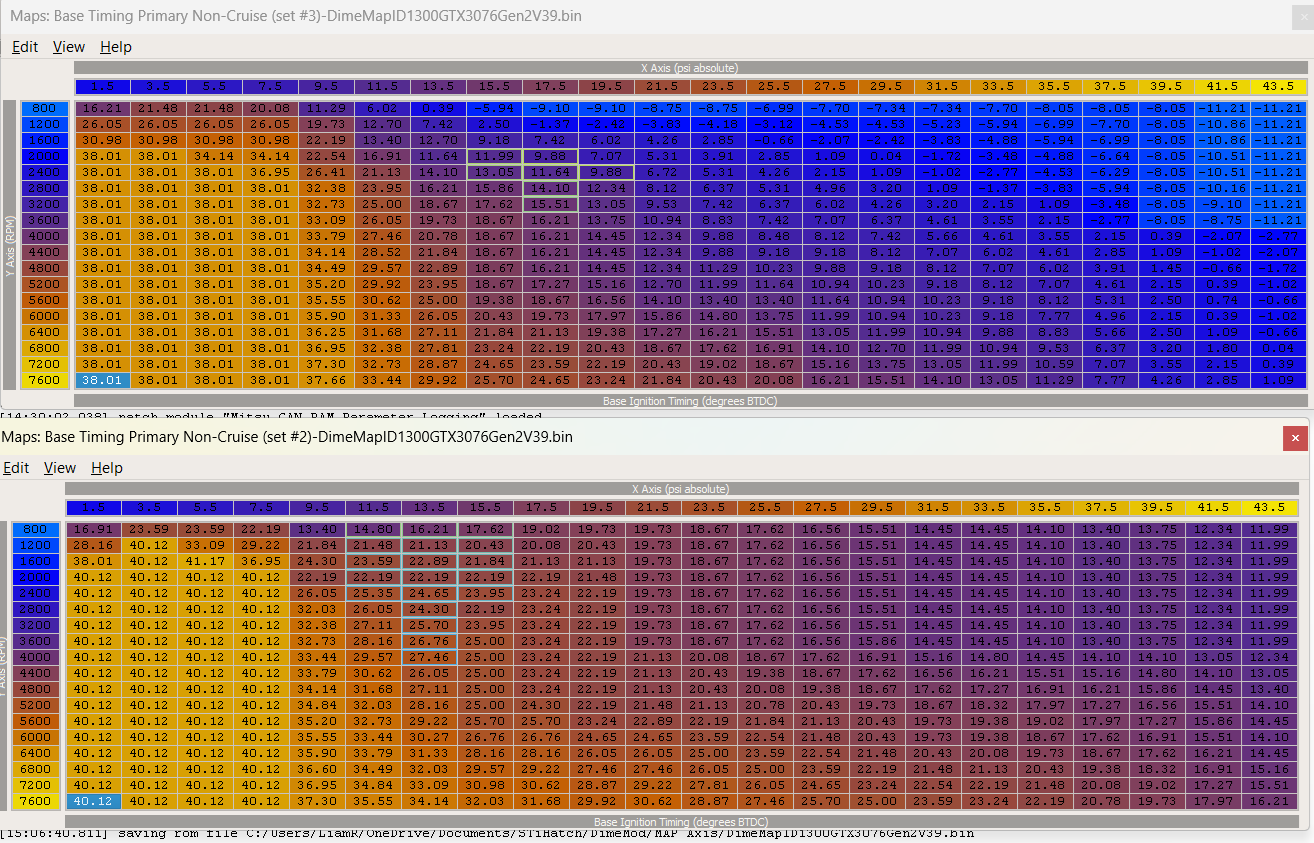Click 4000 RPM row header in set #2 map
Screen dimensions: 1314x843
click(36, 657)
